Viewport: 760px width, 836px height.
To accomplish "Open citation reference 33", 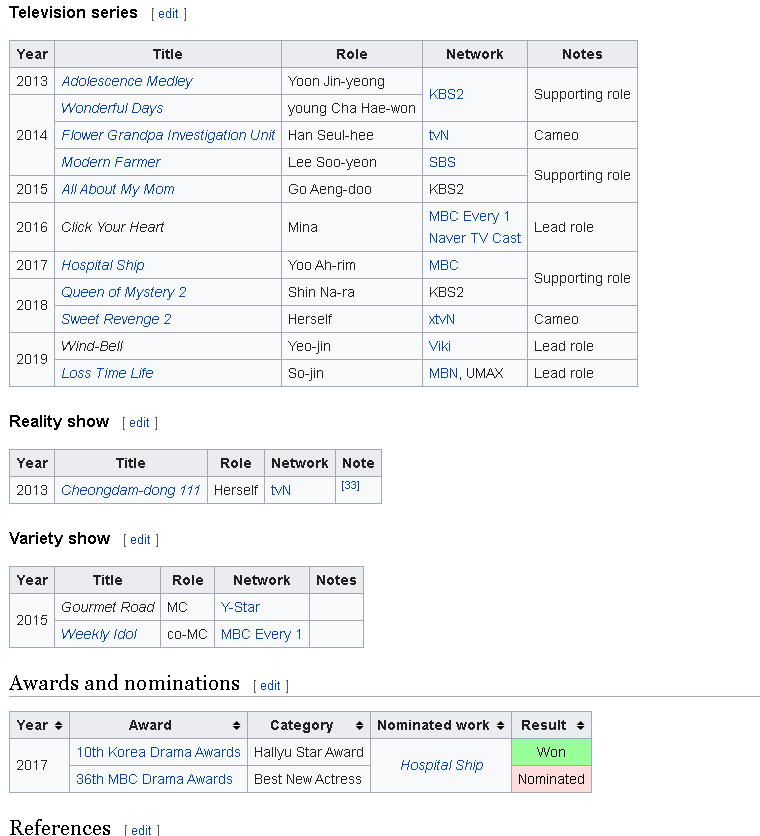I will coord(350,485).
